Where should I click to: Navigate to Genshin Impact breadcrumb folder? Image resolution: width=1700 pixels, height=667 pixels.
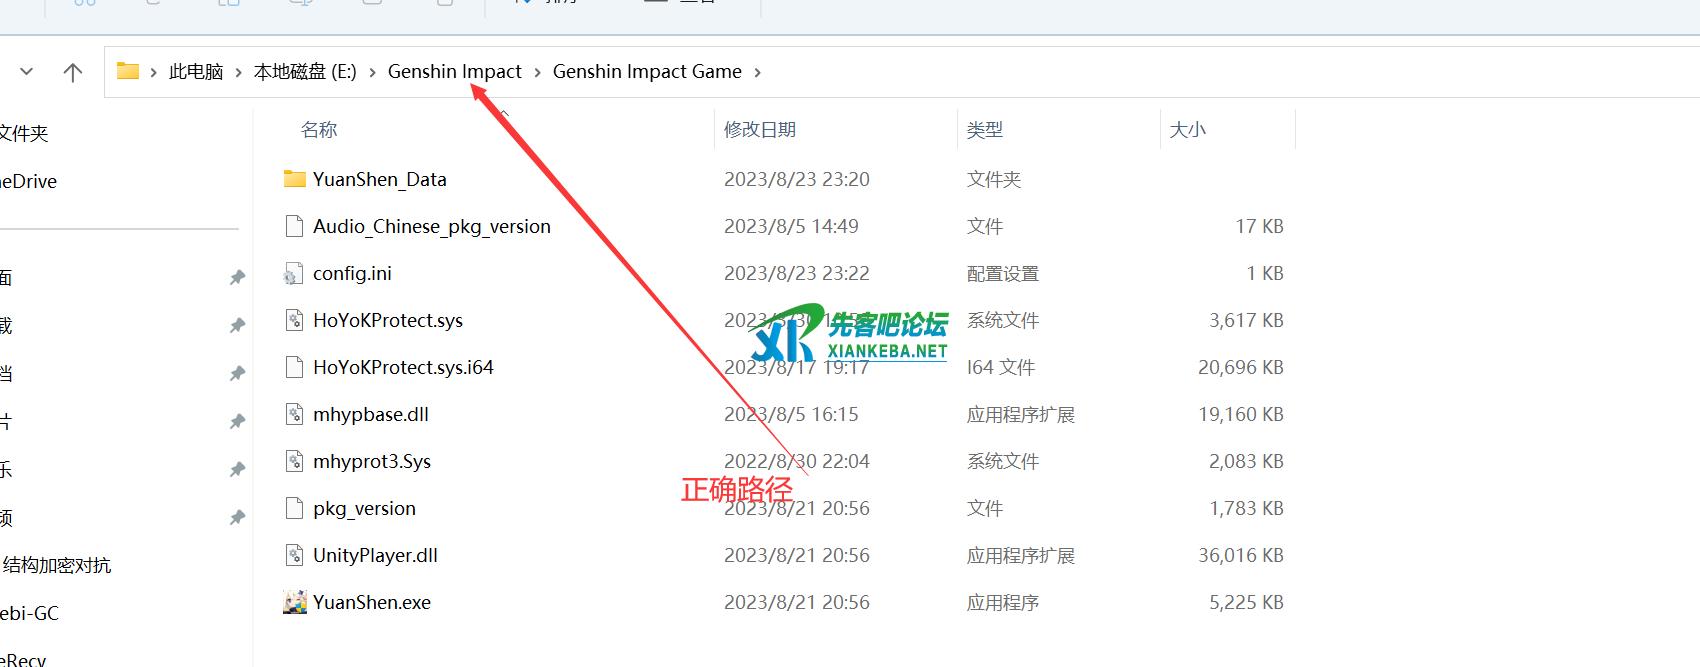[454, 72]
